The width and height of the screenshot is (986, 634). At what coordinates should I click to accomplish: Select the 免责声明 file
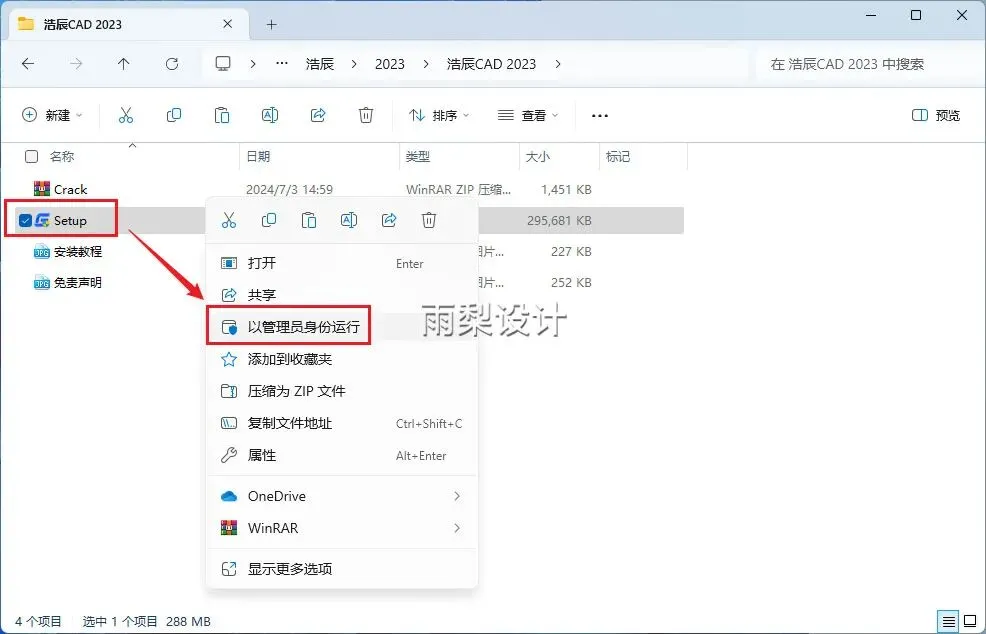click(x=77, y=282)
